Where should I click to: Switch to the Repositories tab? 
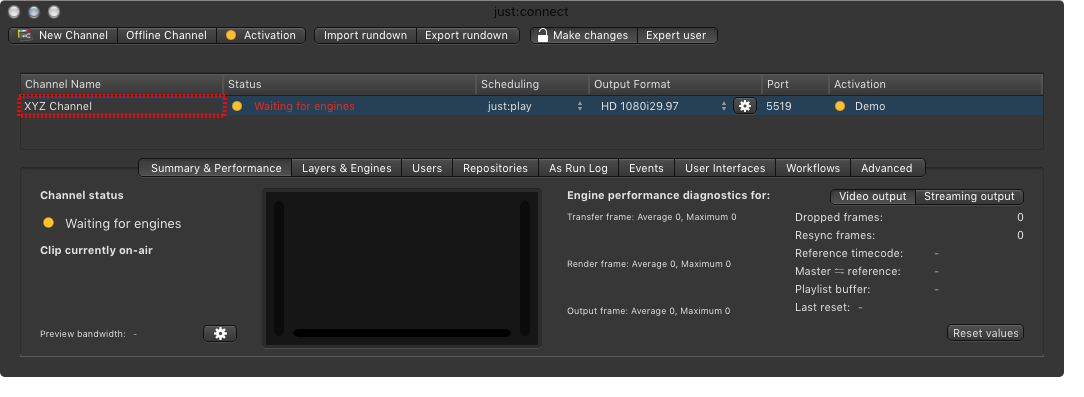tap(495, 168)
